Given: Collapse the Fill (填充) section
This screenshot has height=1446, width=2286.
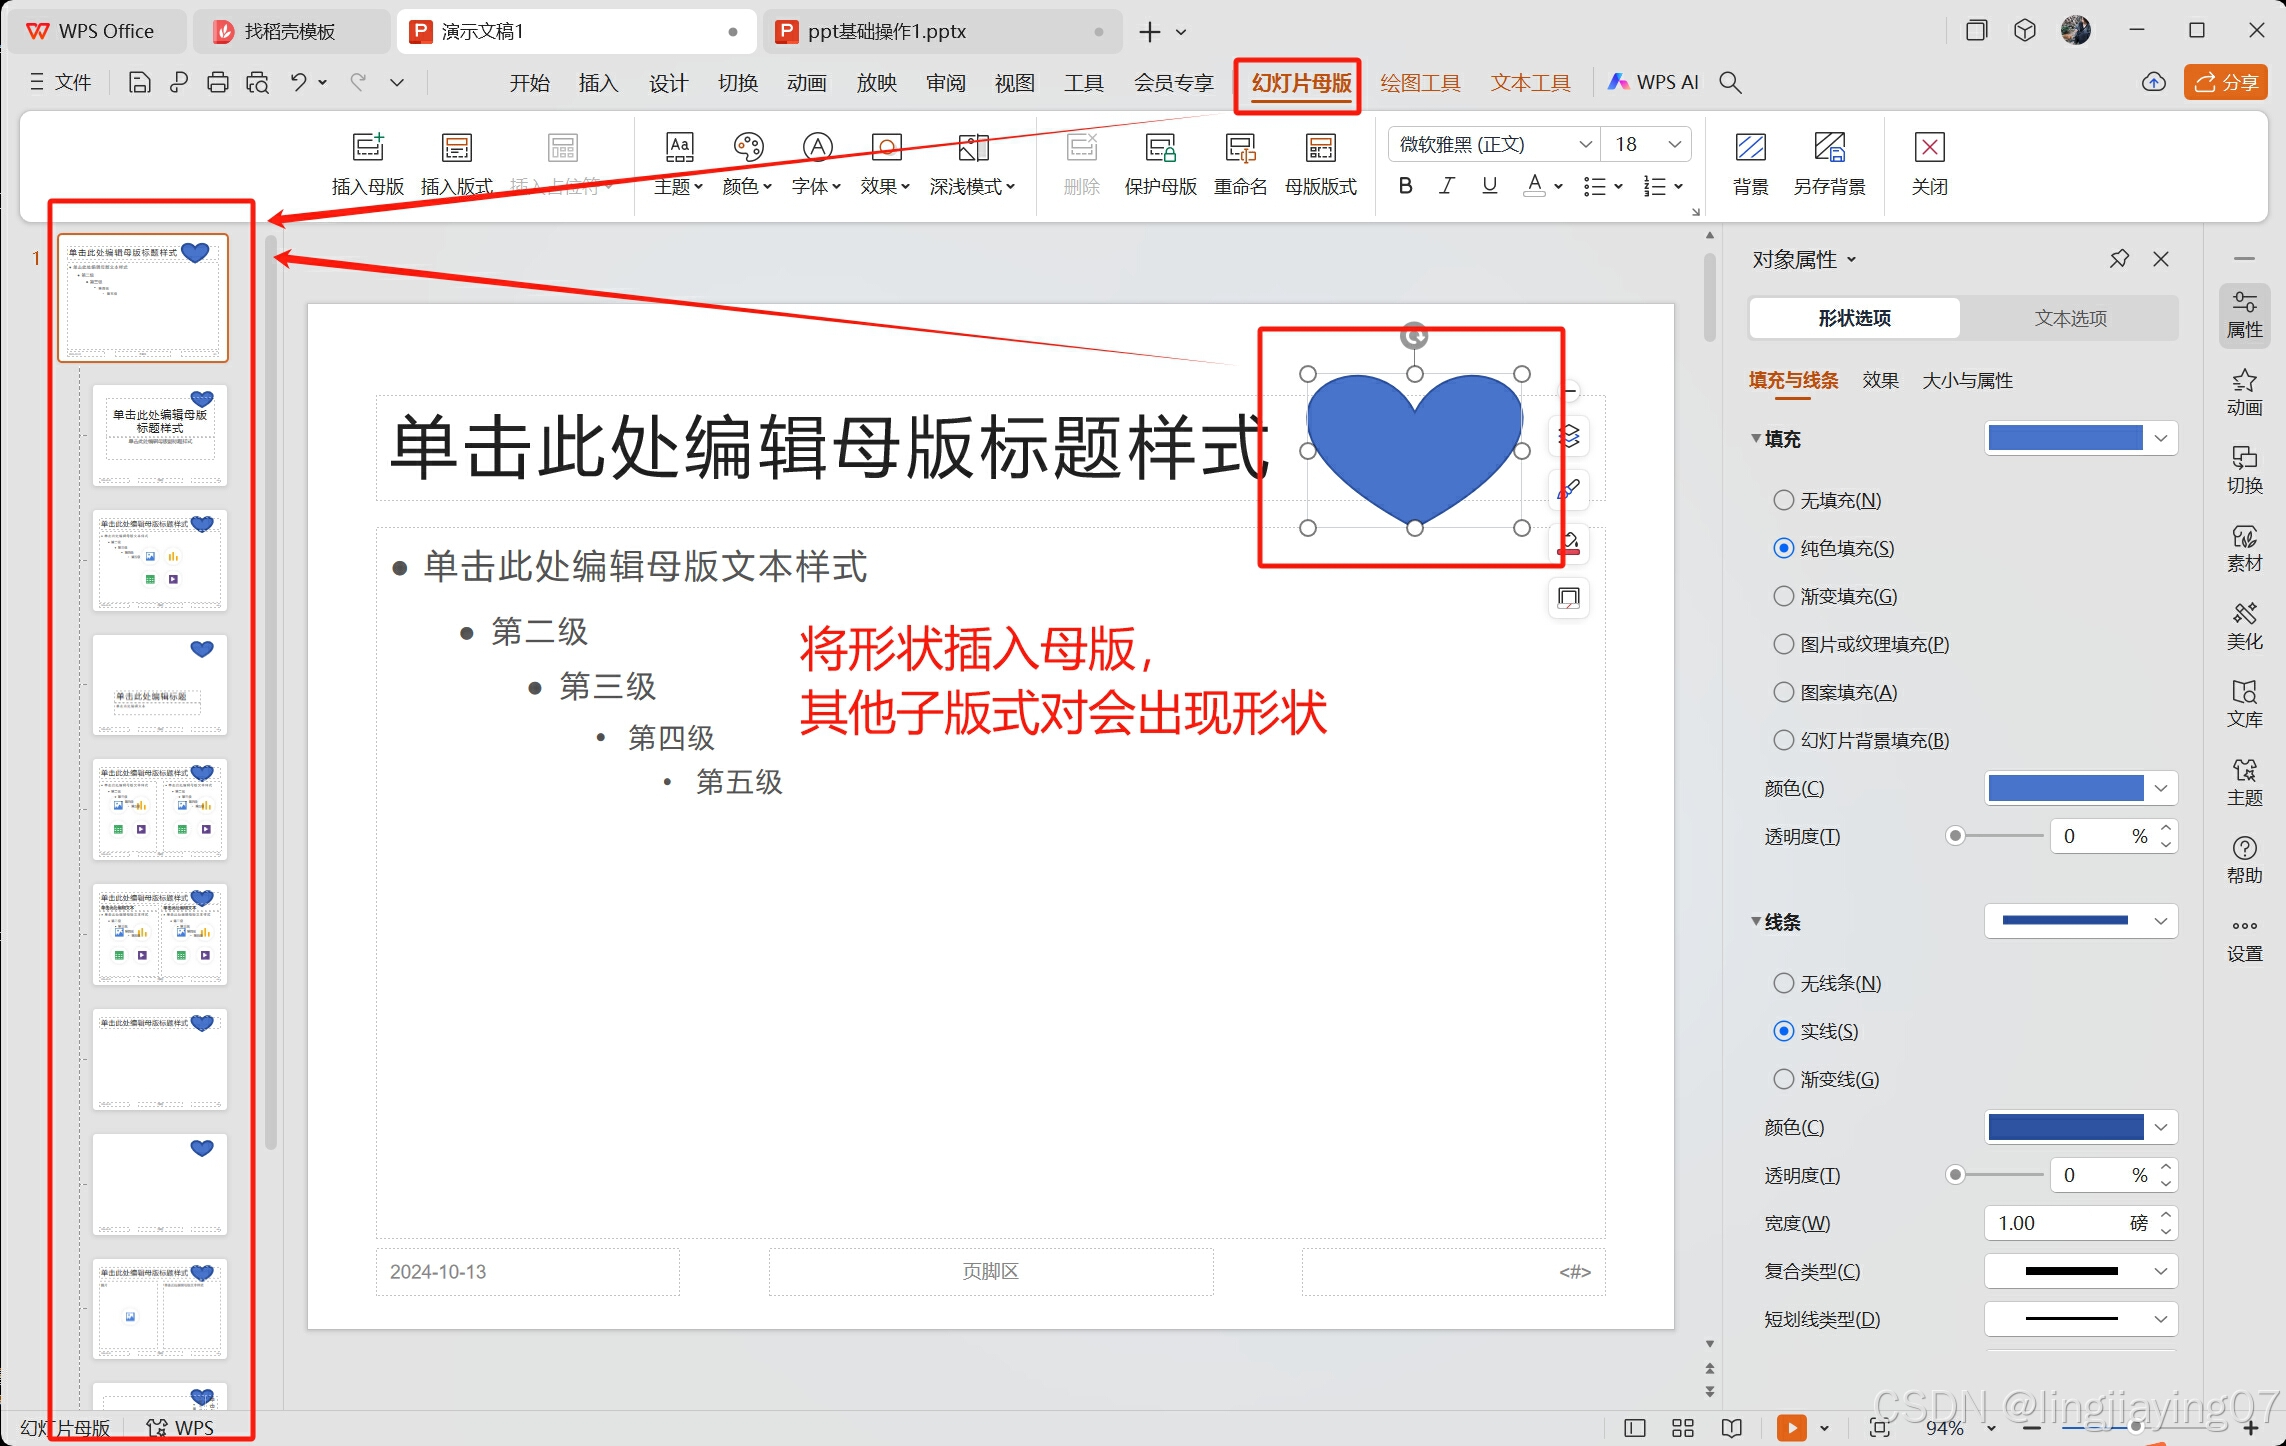Looking at the screenshot, I should [1756, 438].
